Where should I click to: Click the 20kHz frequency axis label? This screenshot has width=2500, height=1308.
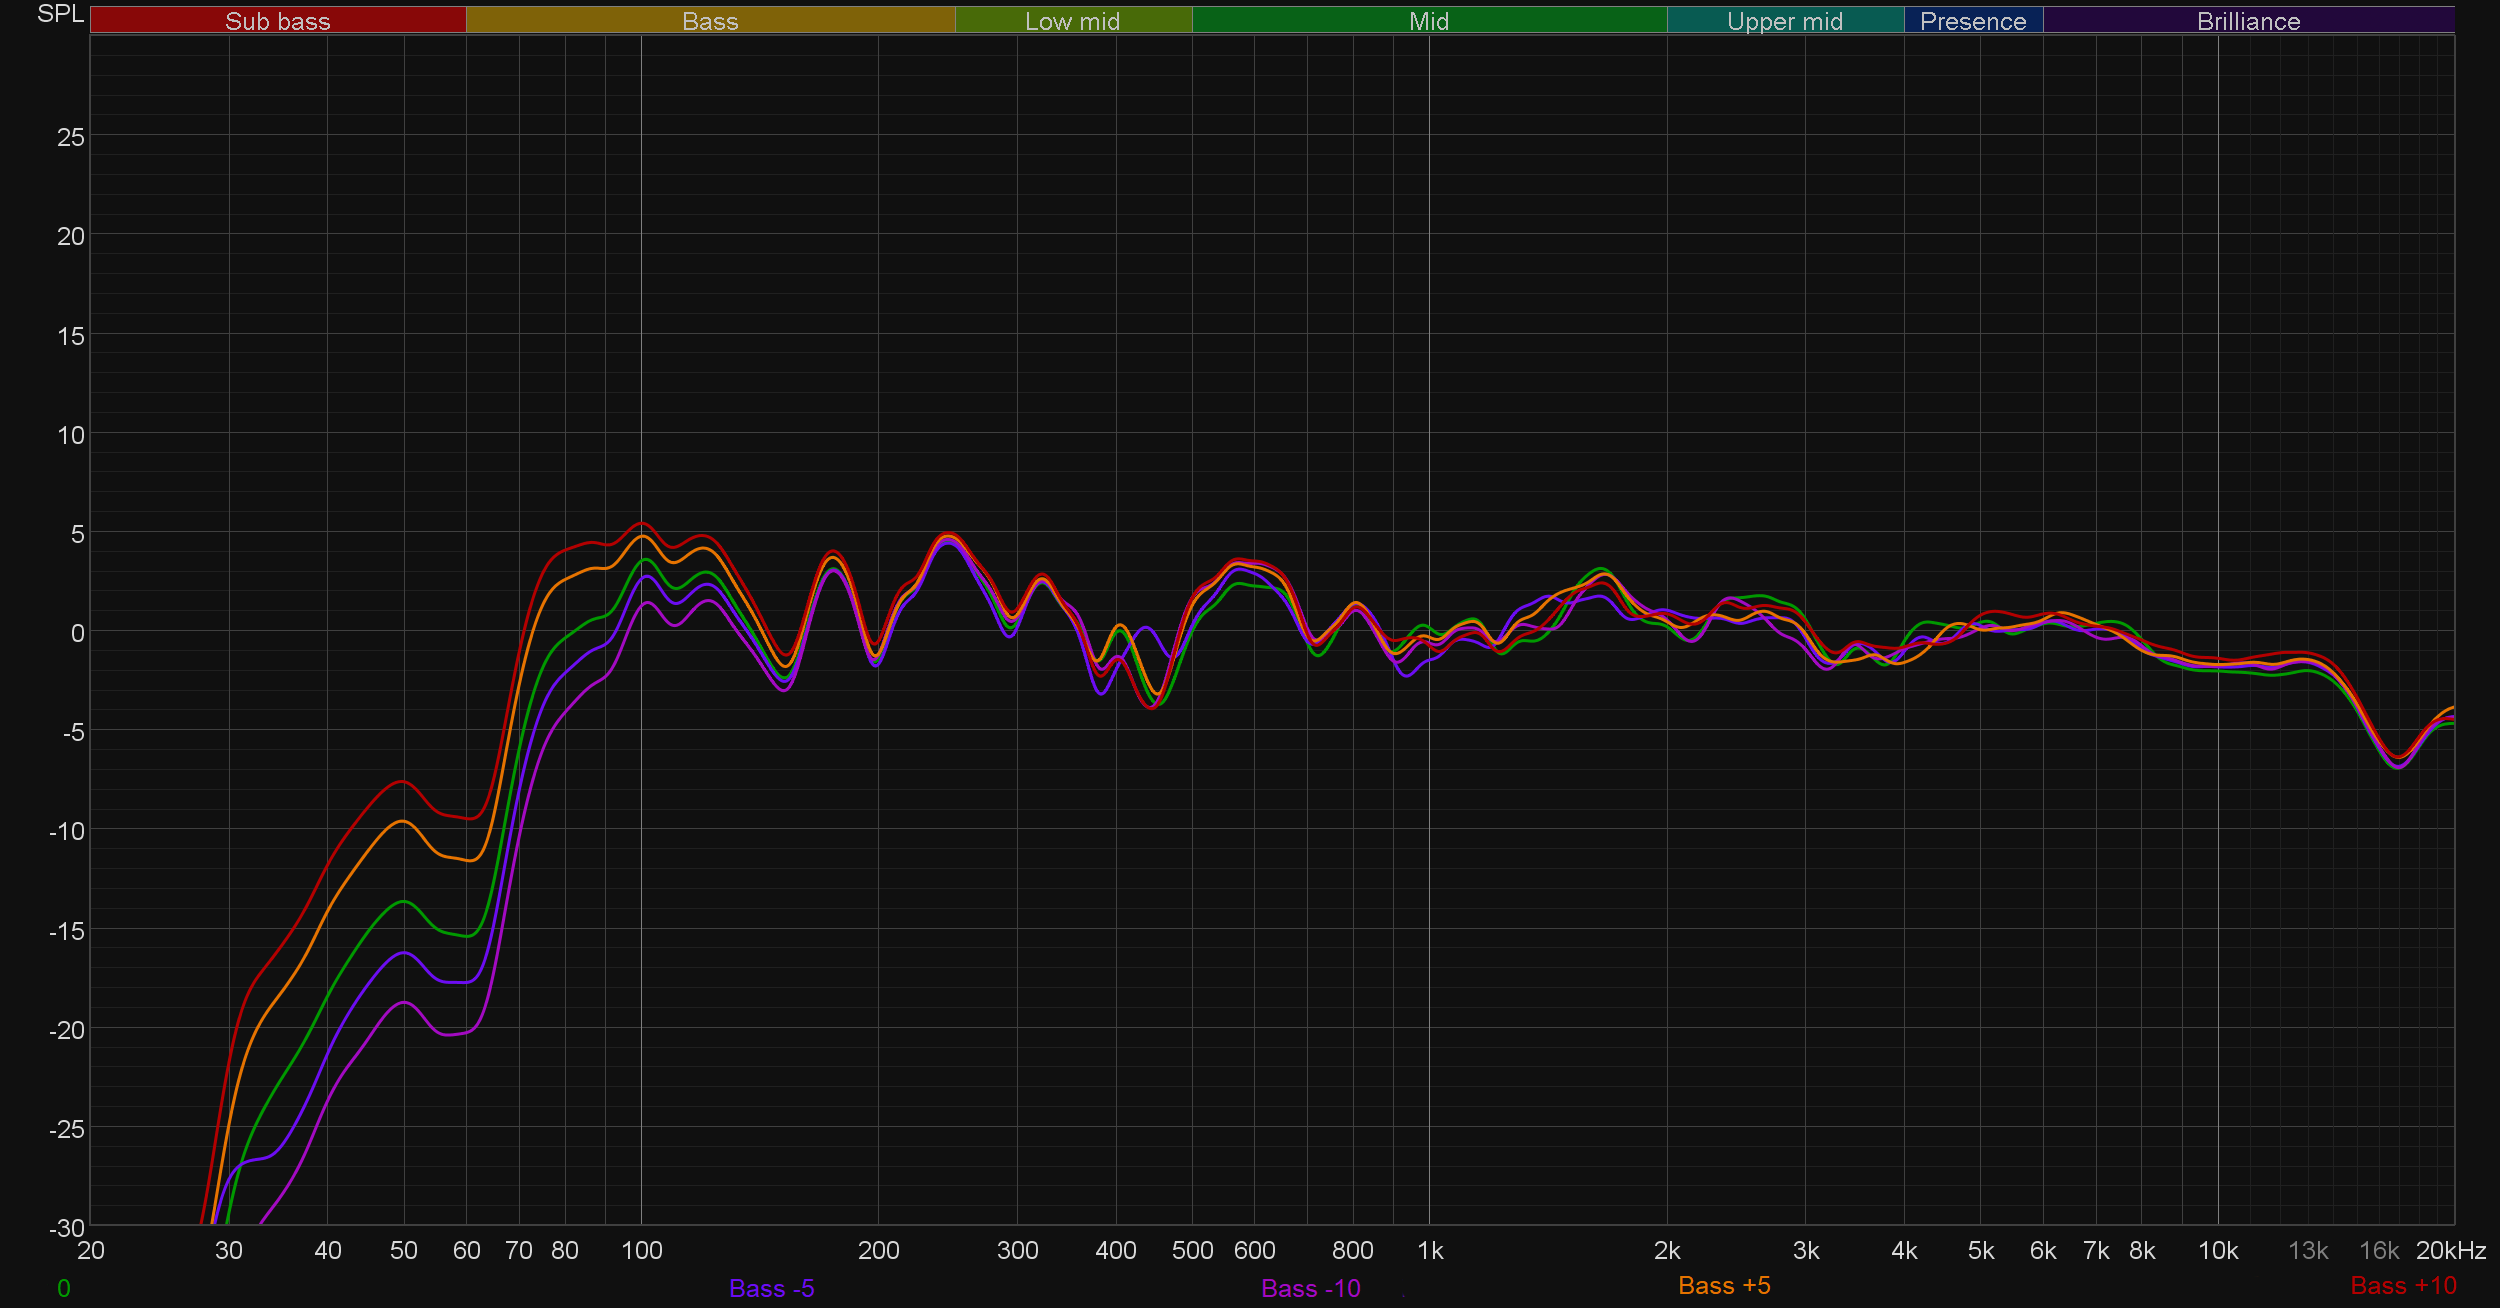coord(2450,1250)
